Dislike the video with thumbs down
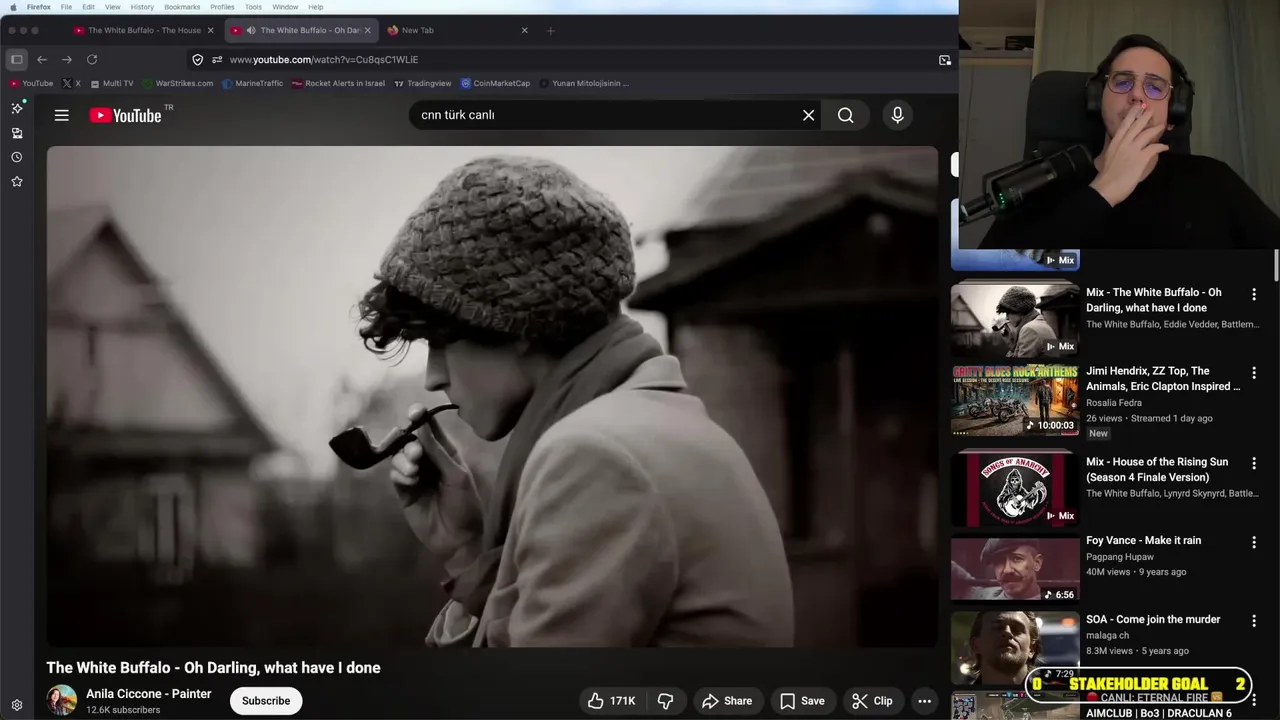Image resolution: width=1280 pixels, height=720 pixels. [664, 701]
